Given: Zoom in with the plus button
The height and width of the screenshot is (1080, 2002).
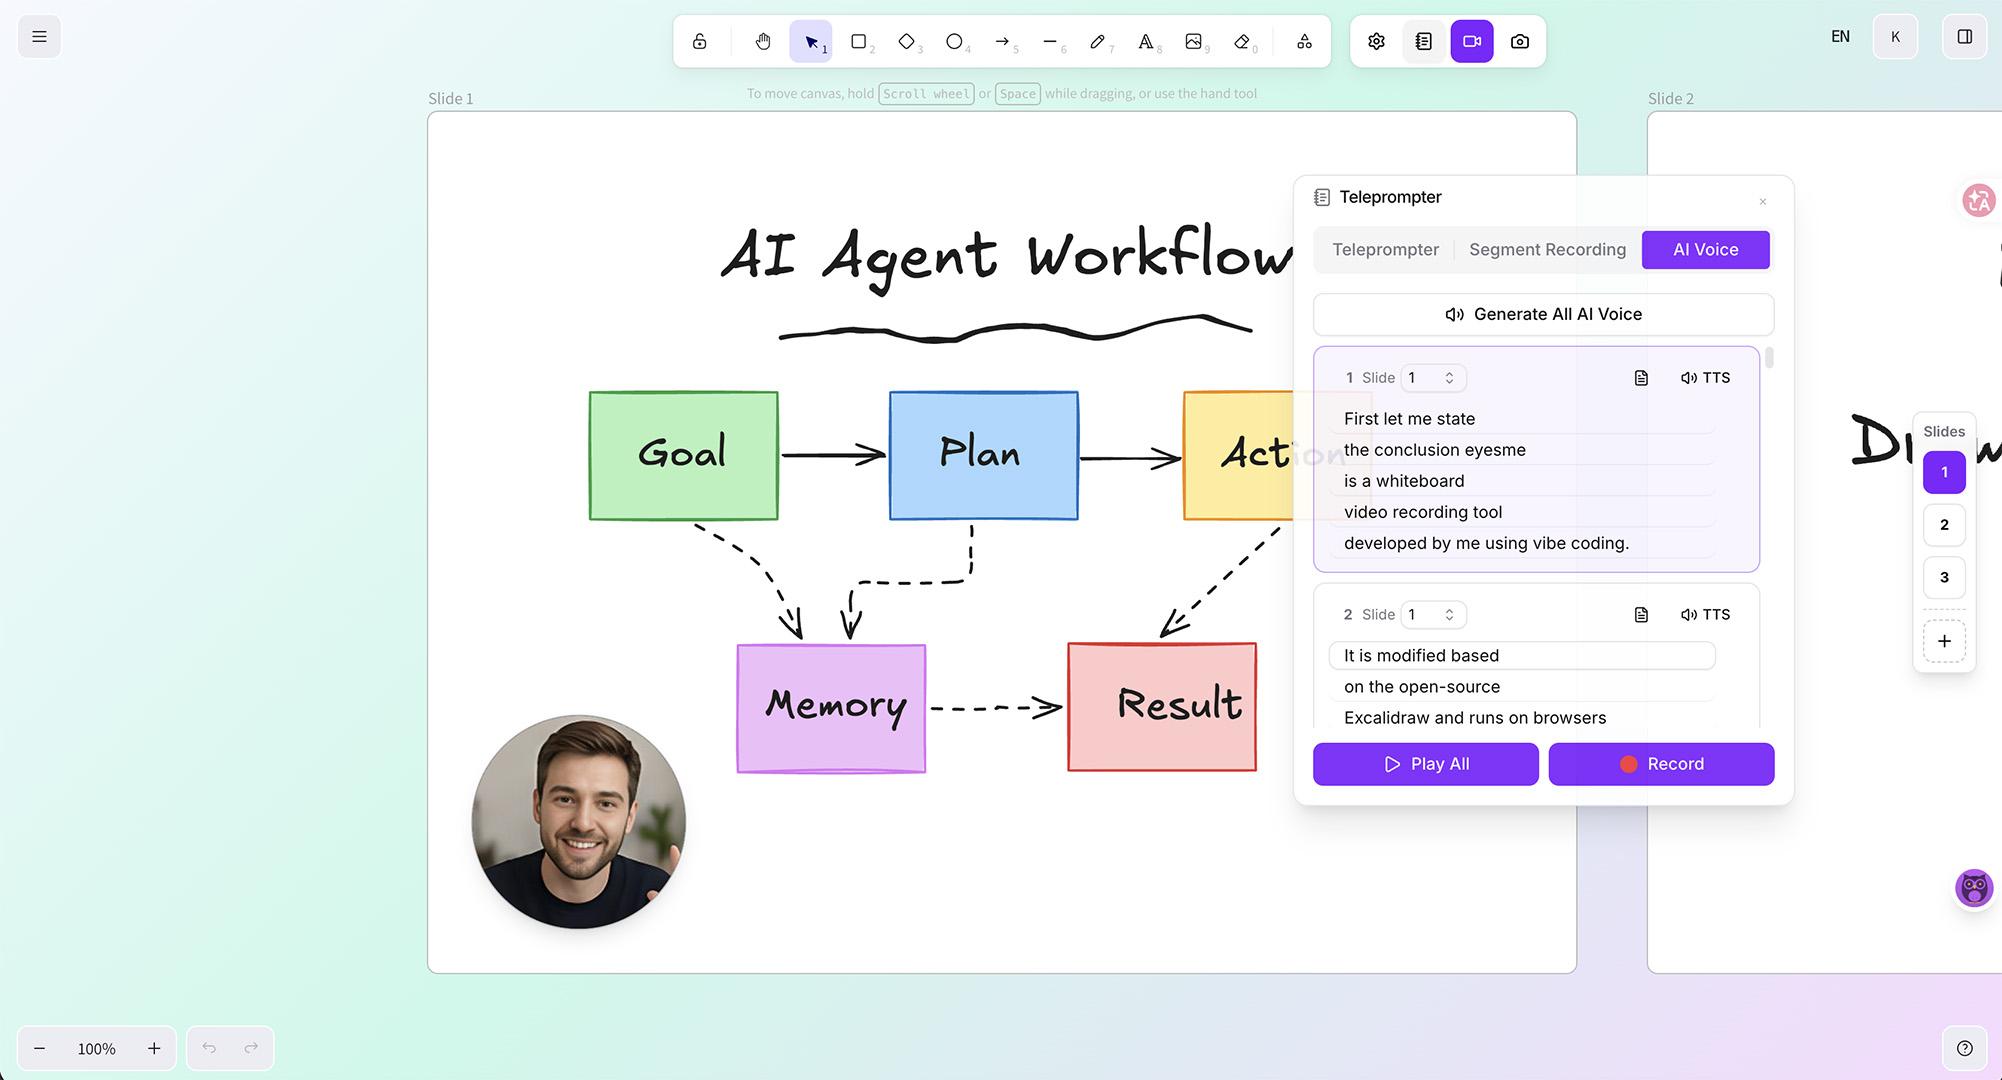Looking at the screenshot, I should point(154,1048).
